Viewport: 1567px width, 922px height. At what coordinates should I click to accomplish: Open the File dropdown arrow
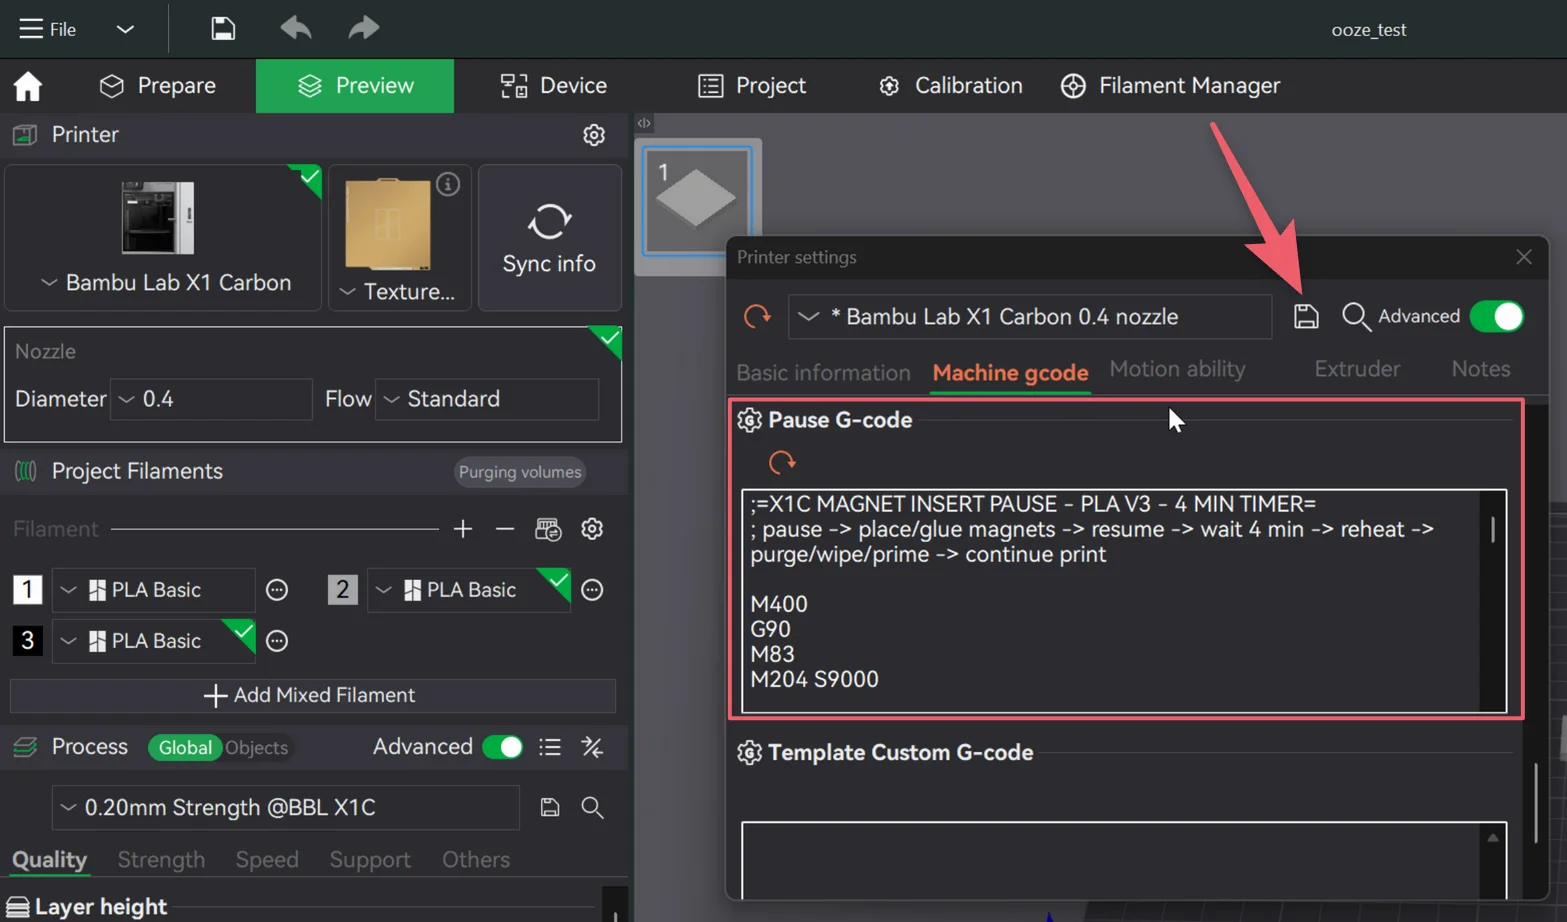[125, 29]
